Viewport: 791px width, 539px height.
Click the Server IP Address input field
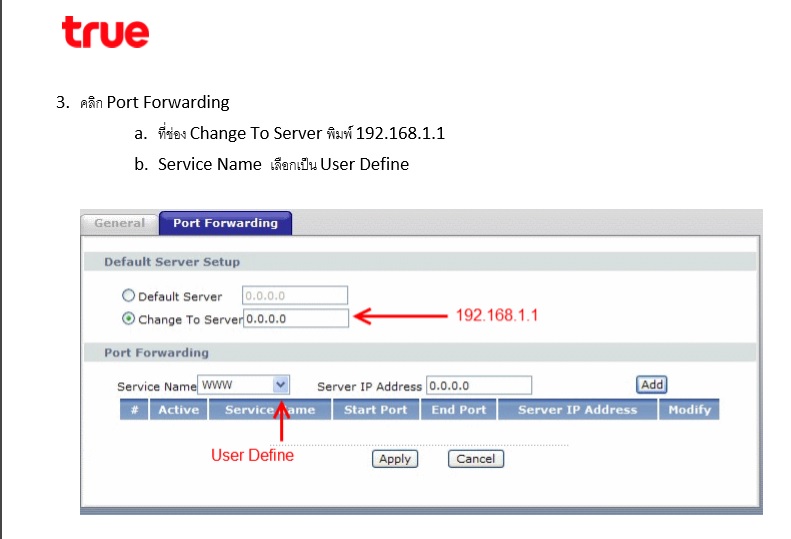479,386
